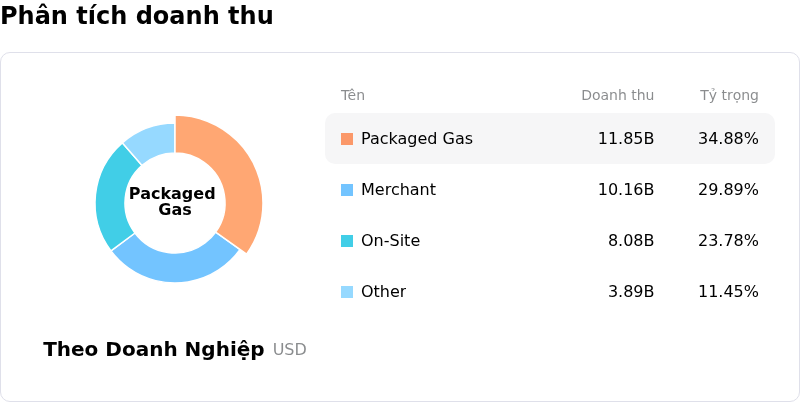Click the Tên column header
Screen dimensions: 800x402
click(353, 95)
